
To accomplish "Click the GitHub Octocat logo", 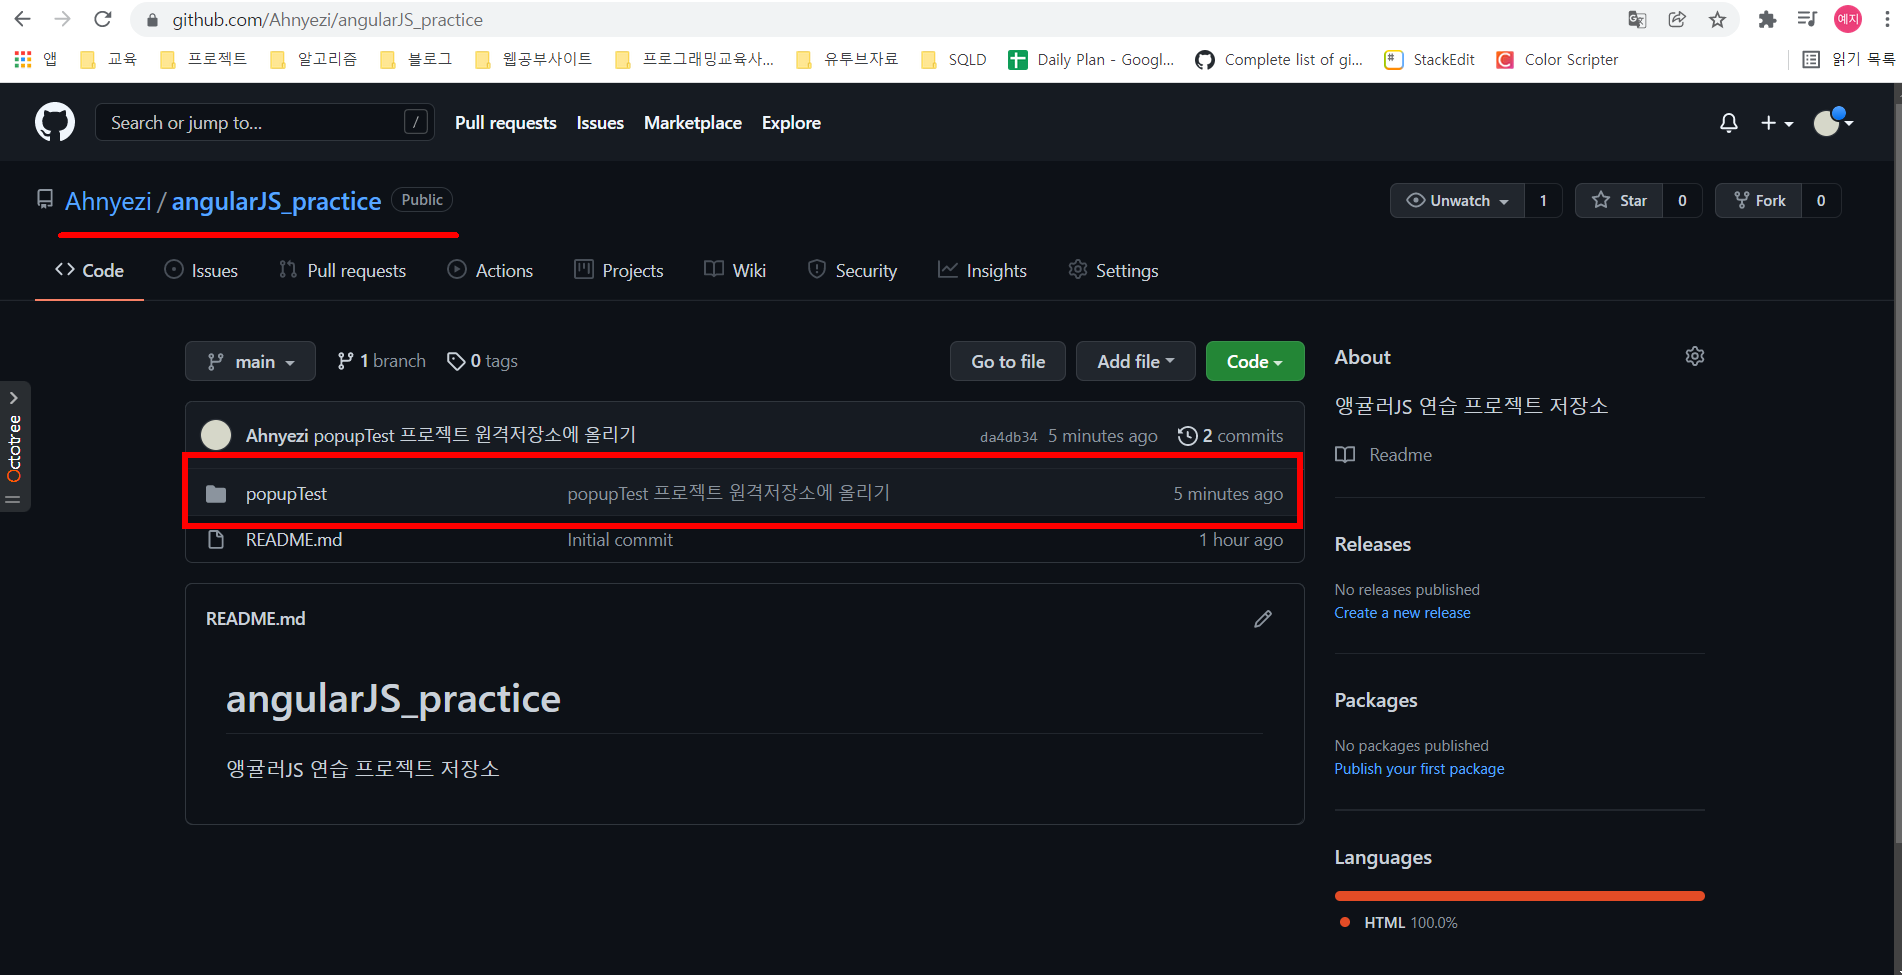I will point(55,122).
